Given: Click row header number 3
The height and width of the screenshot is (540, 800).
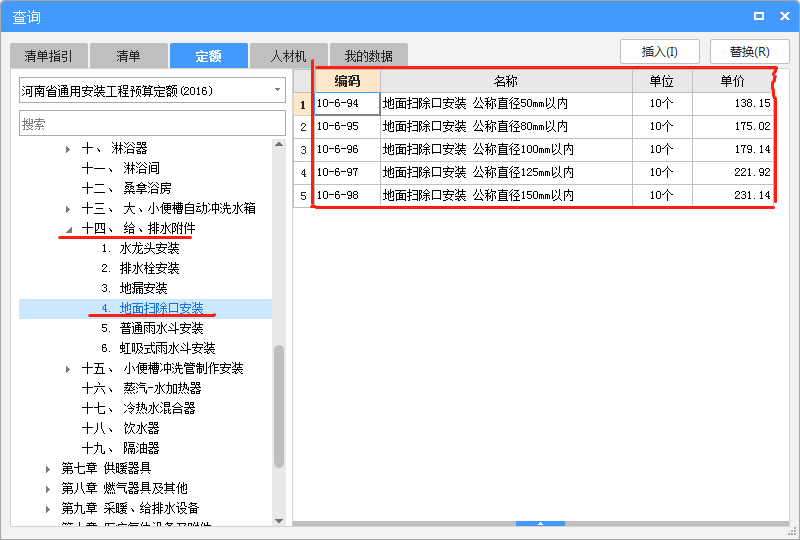Looking at the screenshot, I should (304, 150).
